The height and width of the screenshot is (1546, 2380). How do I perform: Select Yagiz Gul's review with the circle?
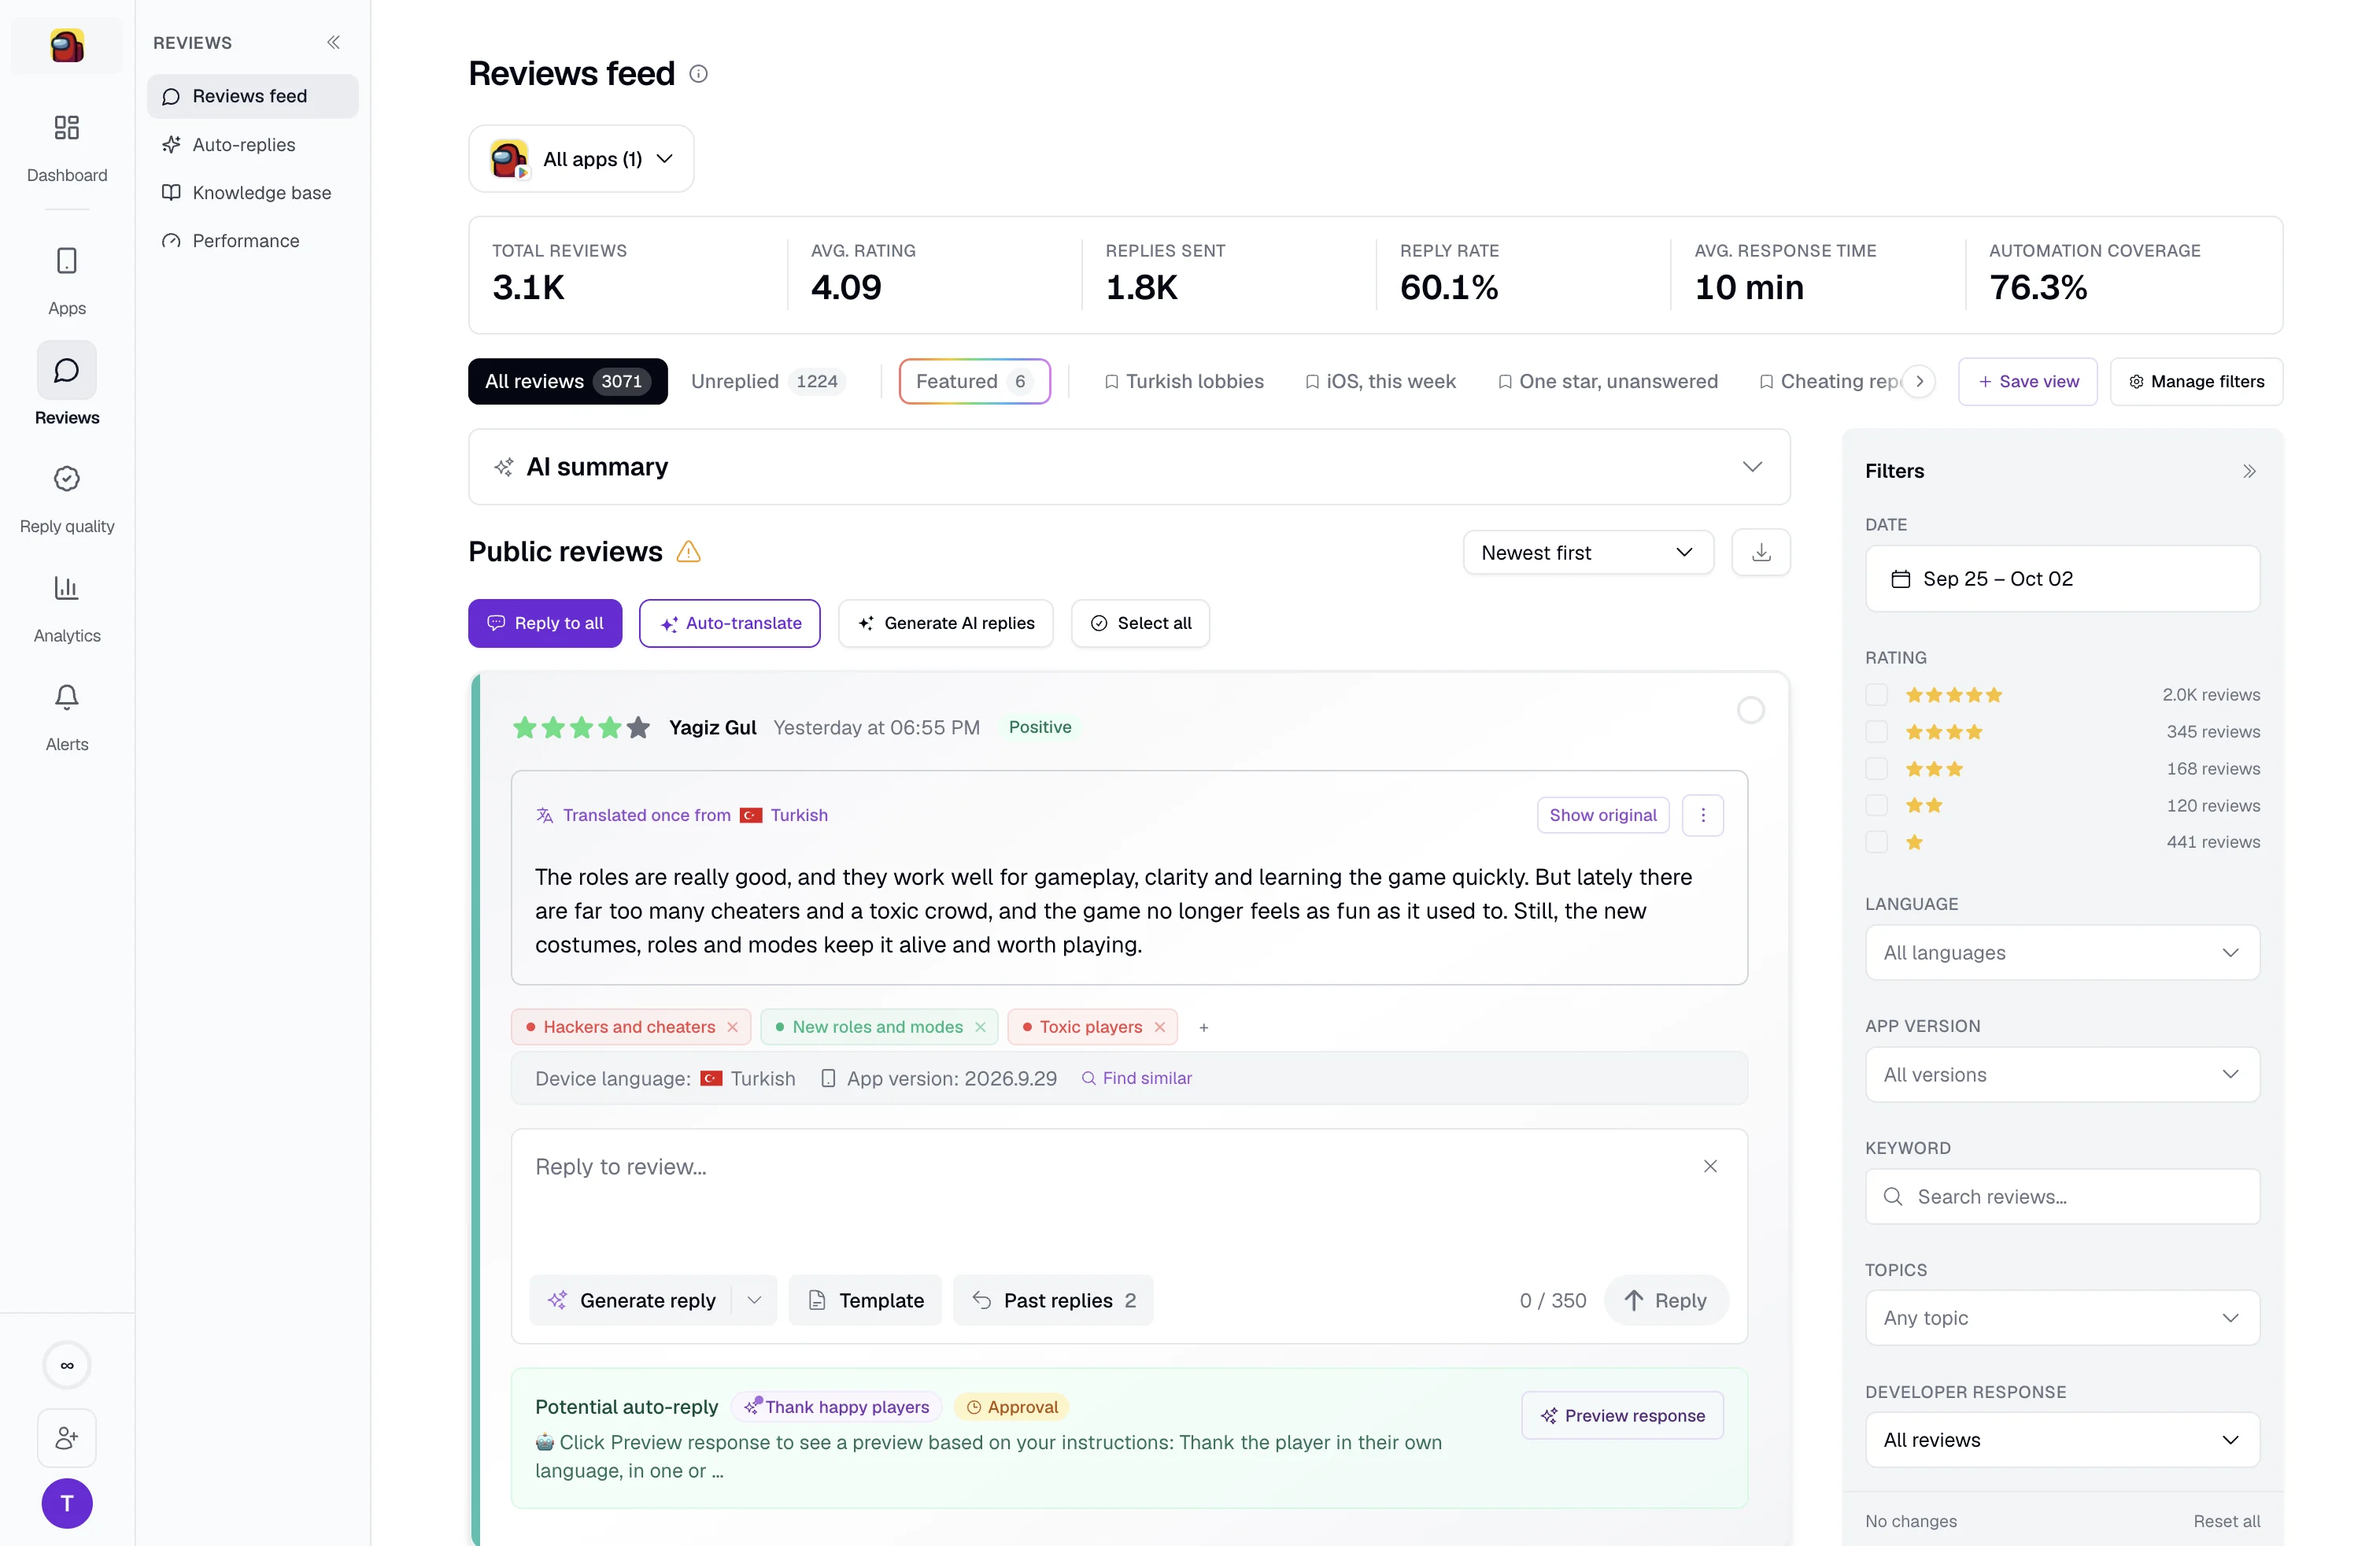1750,710
